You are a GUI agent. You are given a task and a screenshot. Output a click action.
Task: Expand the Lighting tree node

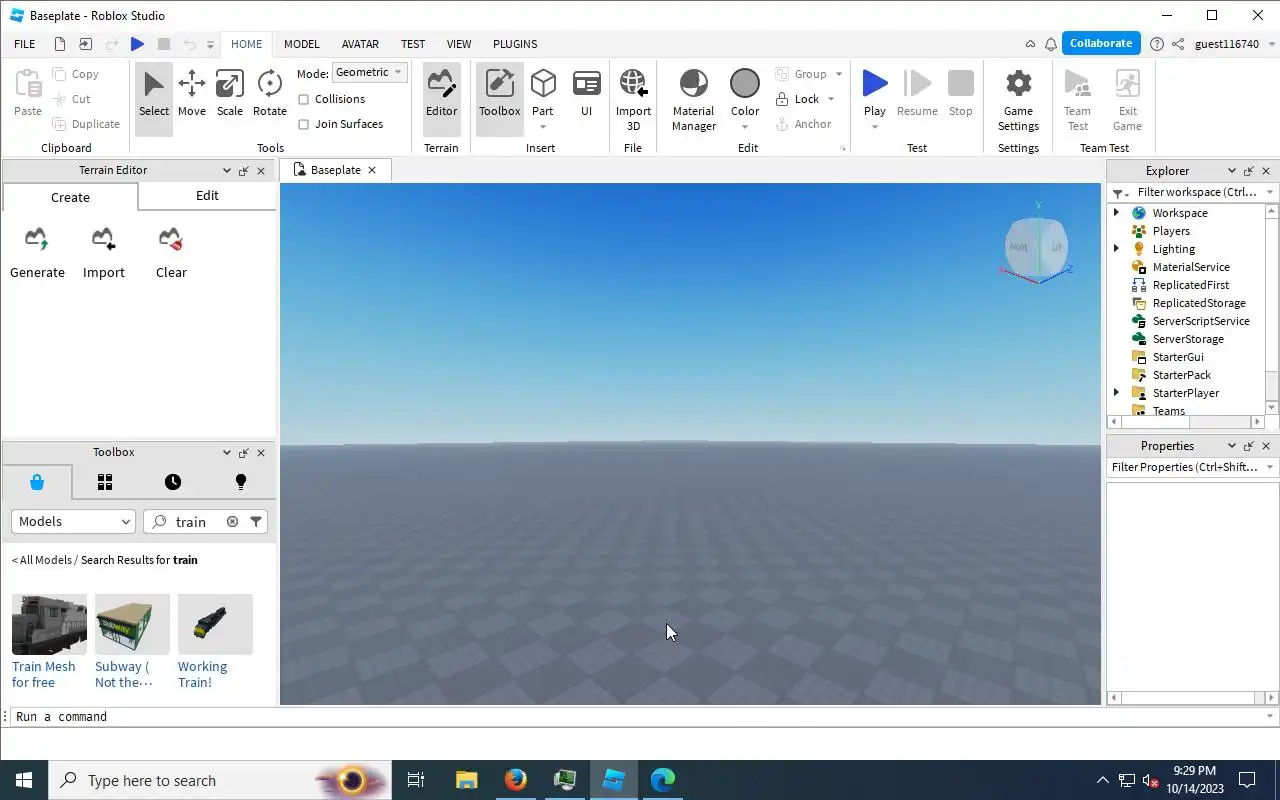[x=1116, y=249]
